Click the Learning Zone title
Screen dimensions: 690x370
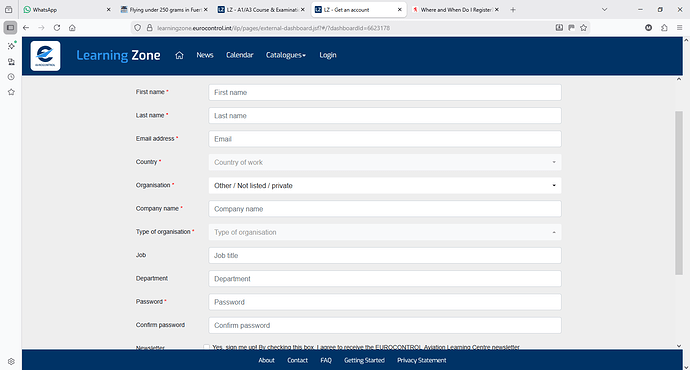click(x=118, y=55)
